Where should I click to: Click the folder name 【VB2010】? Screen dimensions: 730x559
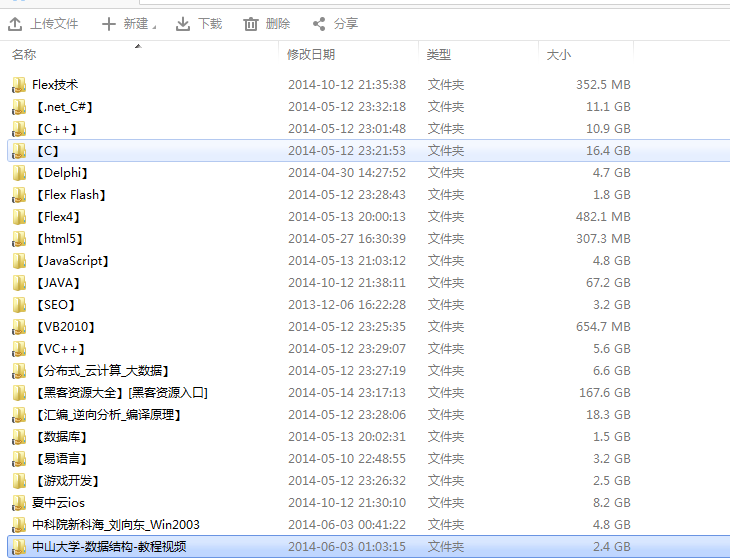(x=66, y=327)
